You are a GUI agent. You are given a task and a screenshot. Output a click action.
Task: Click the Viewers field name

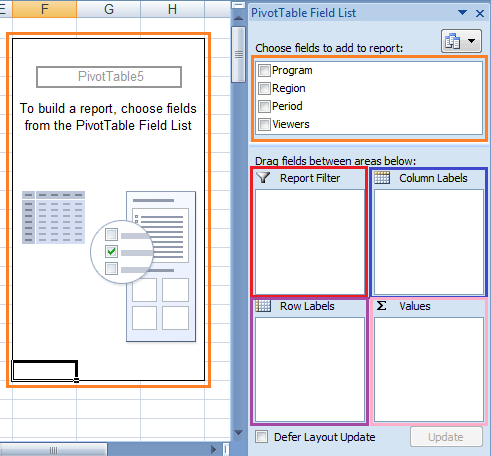point(291,124)
